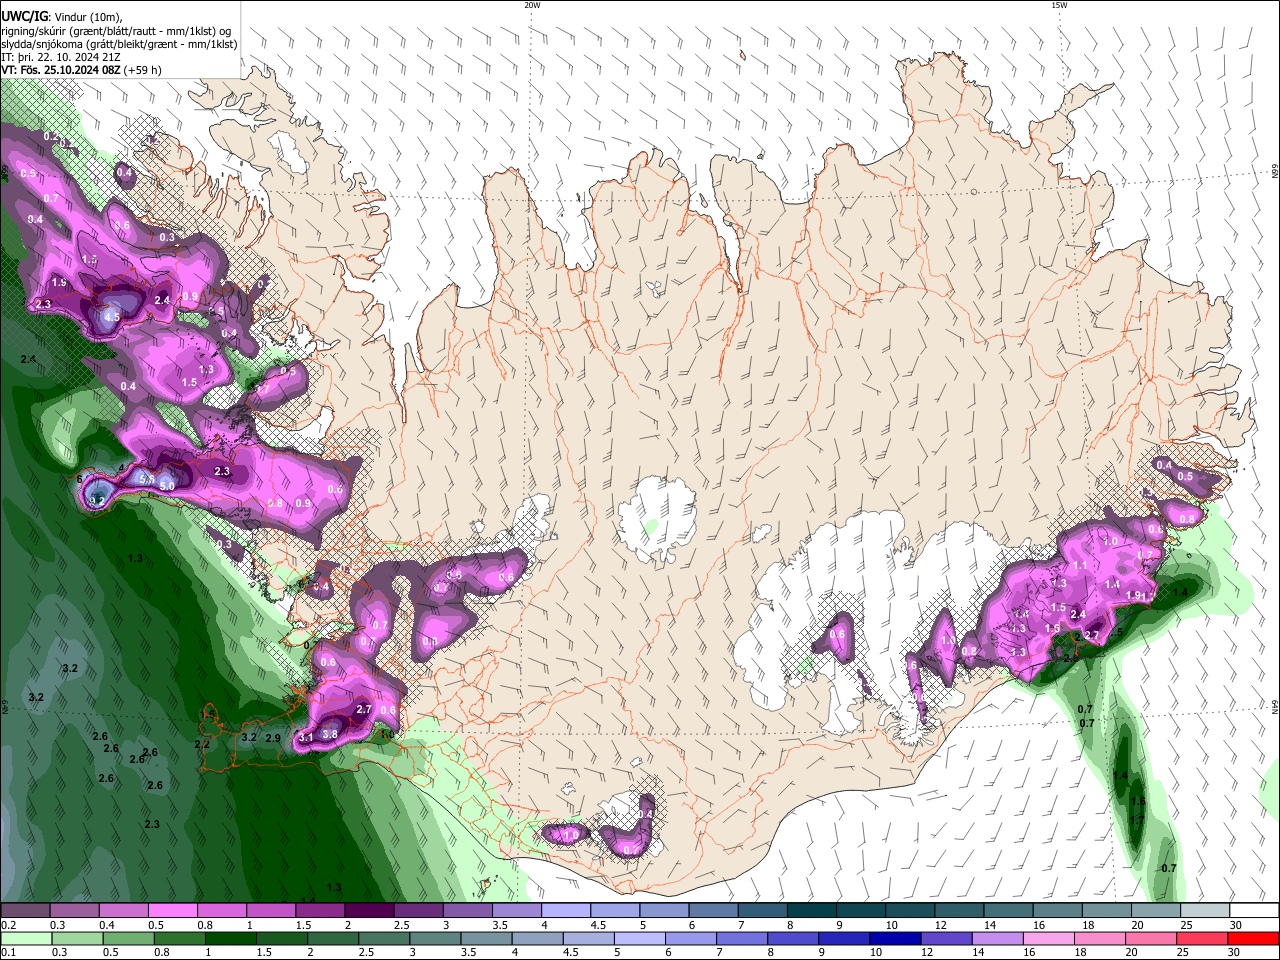Click the 1.0 value in the southeast snow area
1280x960 pixels.
point(1110,542)
